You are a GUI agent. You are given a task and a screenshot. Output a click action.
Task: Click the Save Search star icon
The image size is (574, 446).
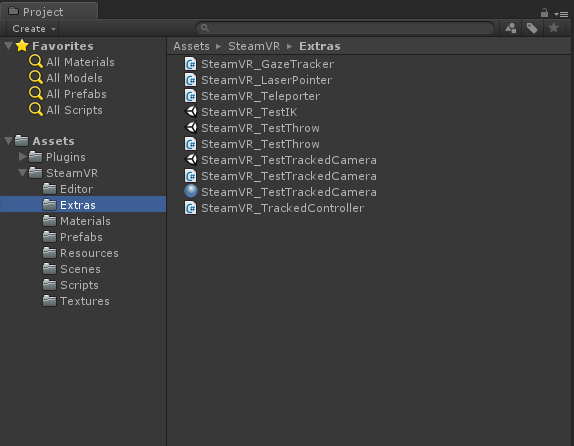click(554, 28)
